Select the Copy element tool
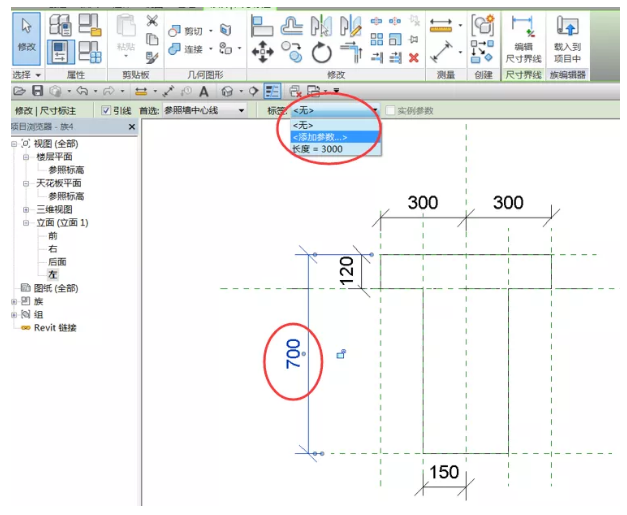 pyautogui.click(x=292, y=52)
